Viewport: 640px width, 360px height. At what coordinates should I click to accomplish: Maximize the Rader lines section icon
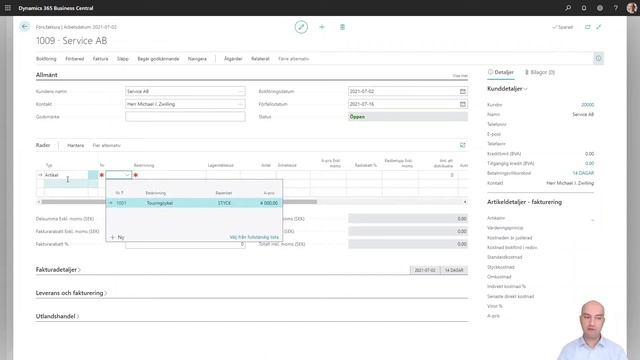click(462, 145)
